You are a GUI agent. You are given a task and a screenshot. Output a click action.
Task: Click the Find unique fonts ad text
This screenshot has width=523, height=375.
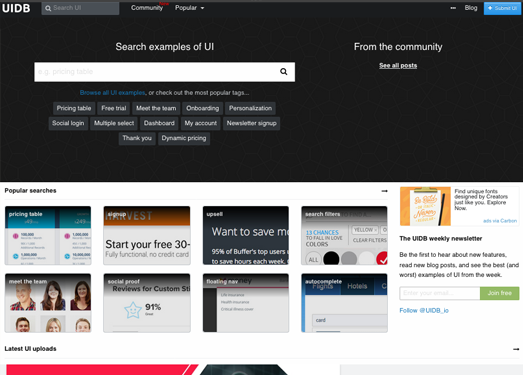481,200
